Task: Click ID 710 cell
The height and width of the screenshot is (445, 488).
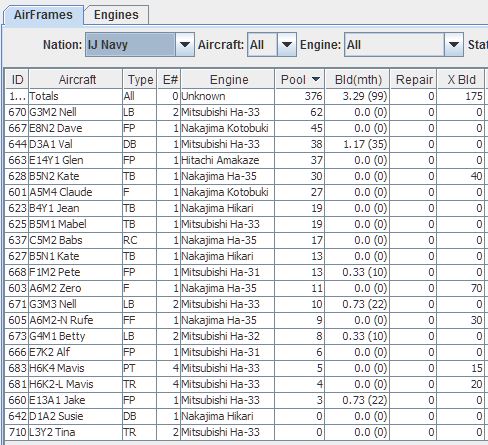Action: 17,432
